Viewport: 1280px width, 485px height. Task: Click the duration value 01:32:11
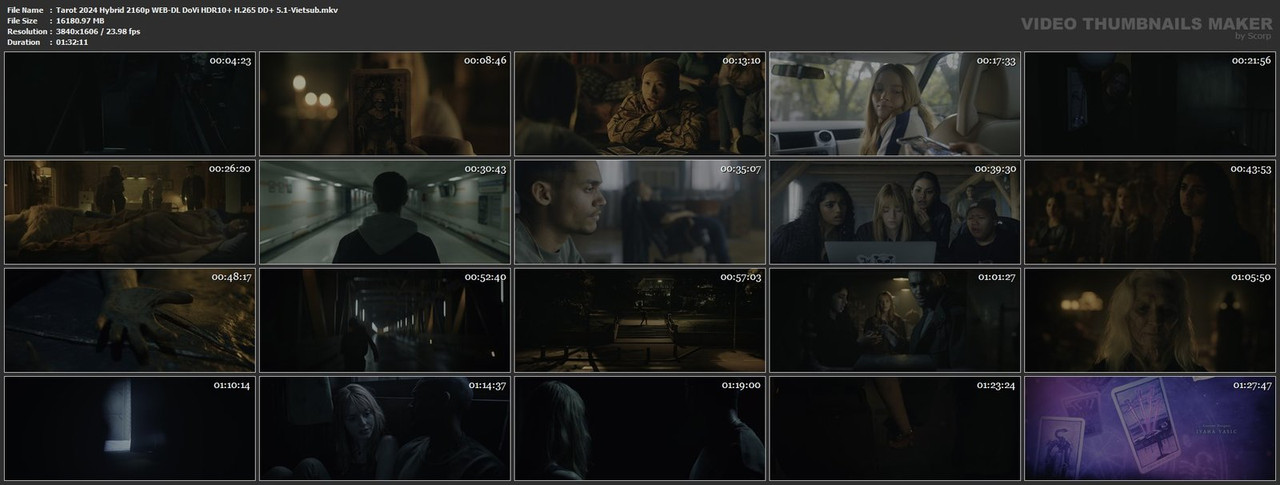click(x=72, y=42)
